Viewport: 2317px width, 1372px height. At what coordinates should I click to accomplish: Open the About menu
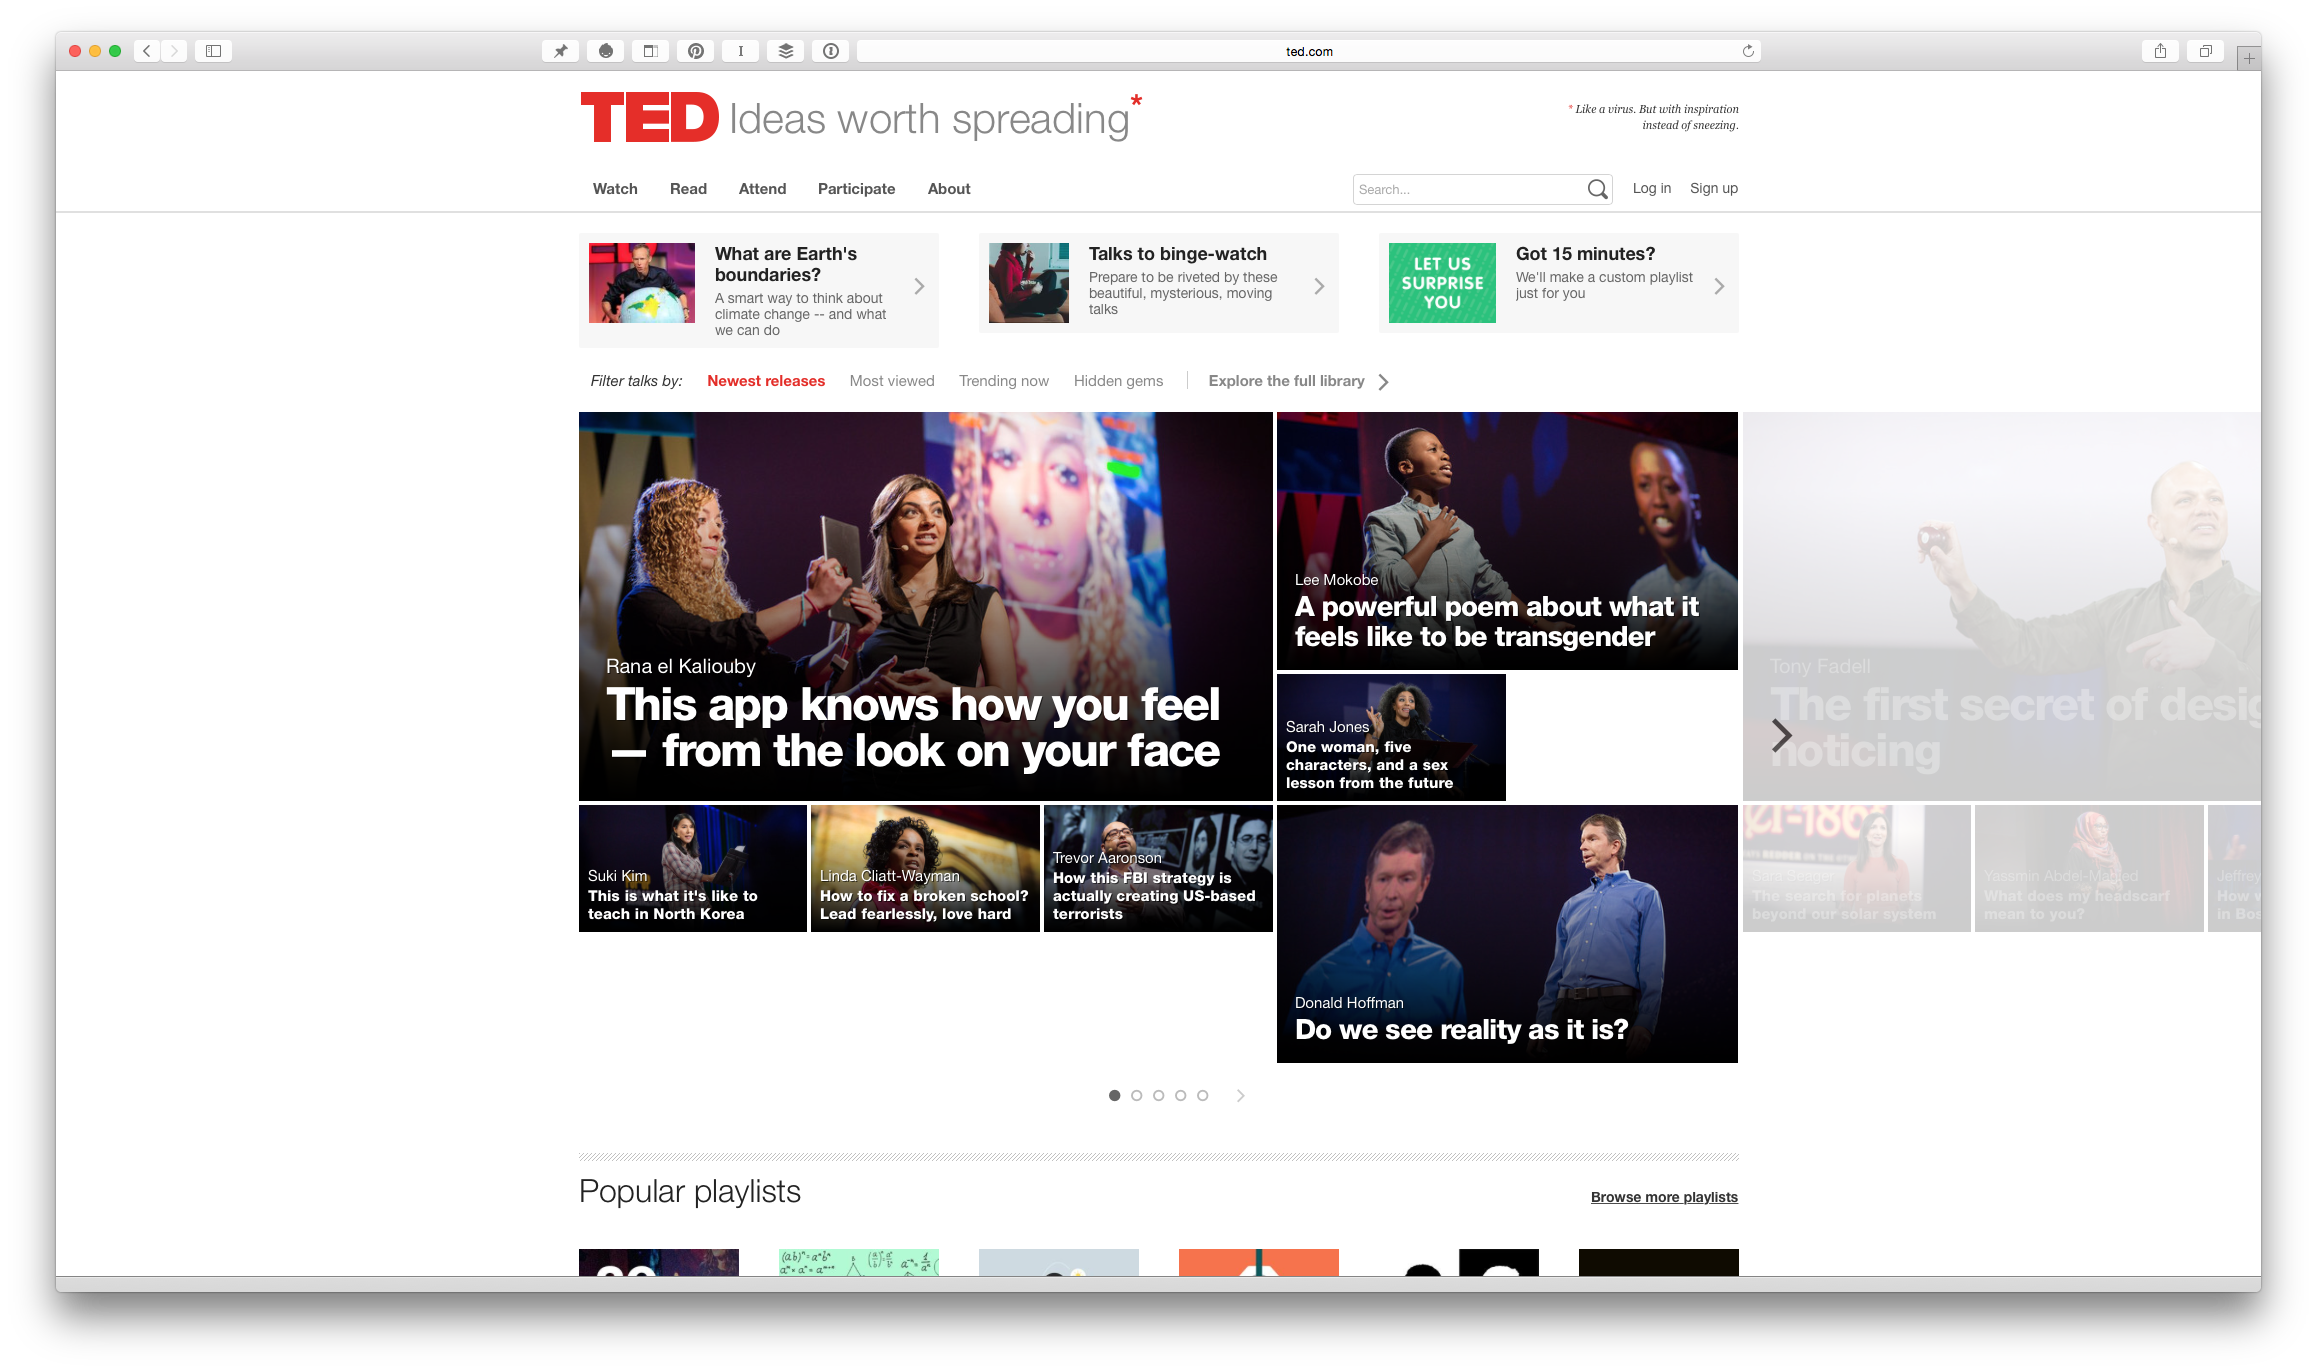[x=949, y=189]
